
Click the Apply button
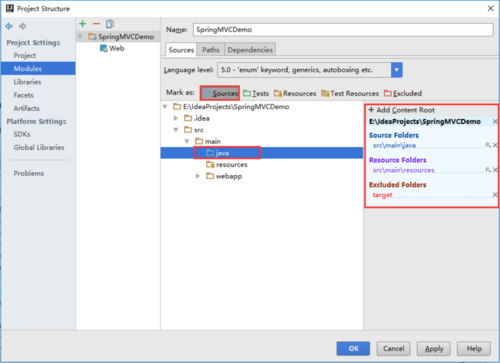[x=434, y=349]
